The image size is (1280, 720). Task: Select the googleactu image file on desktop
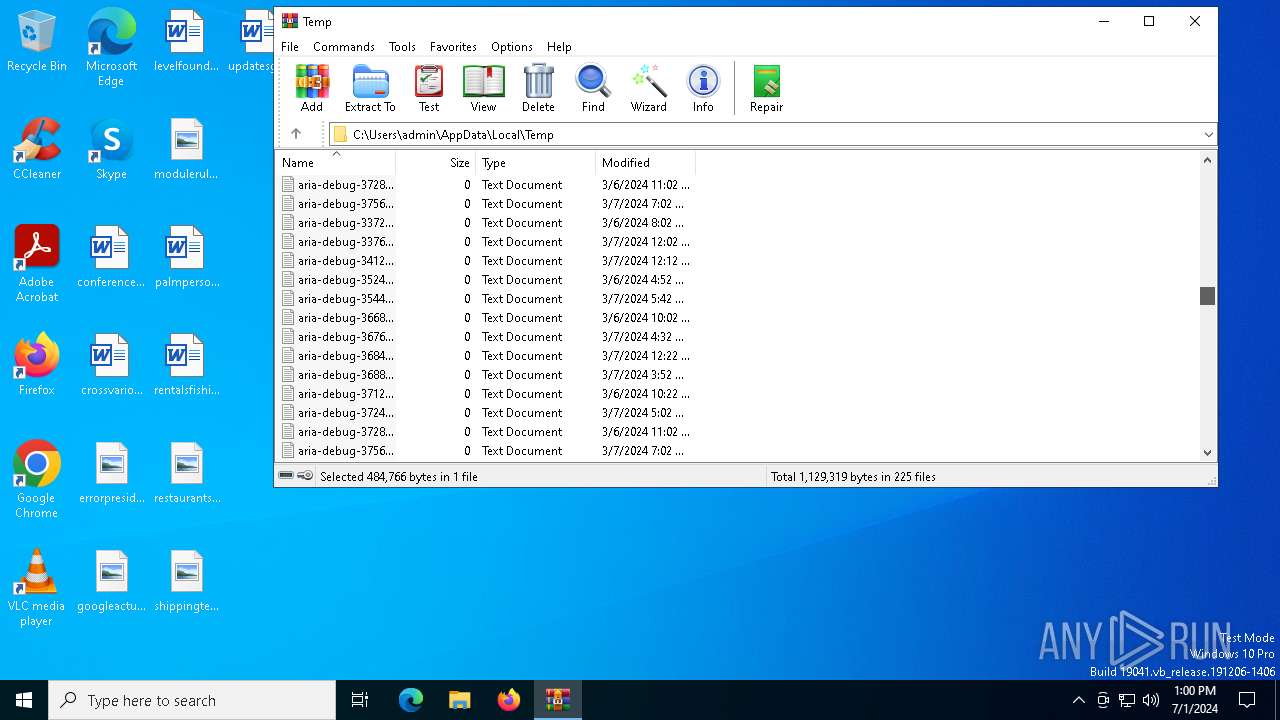coord(111,581)
